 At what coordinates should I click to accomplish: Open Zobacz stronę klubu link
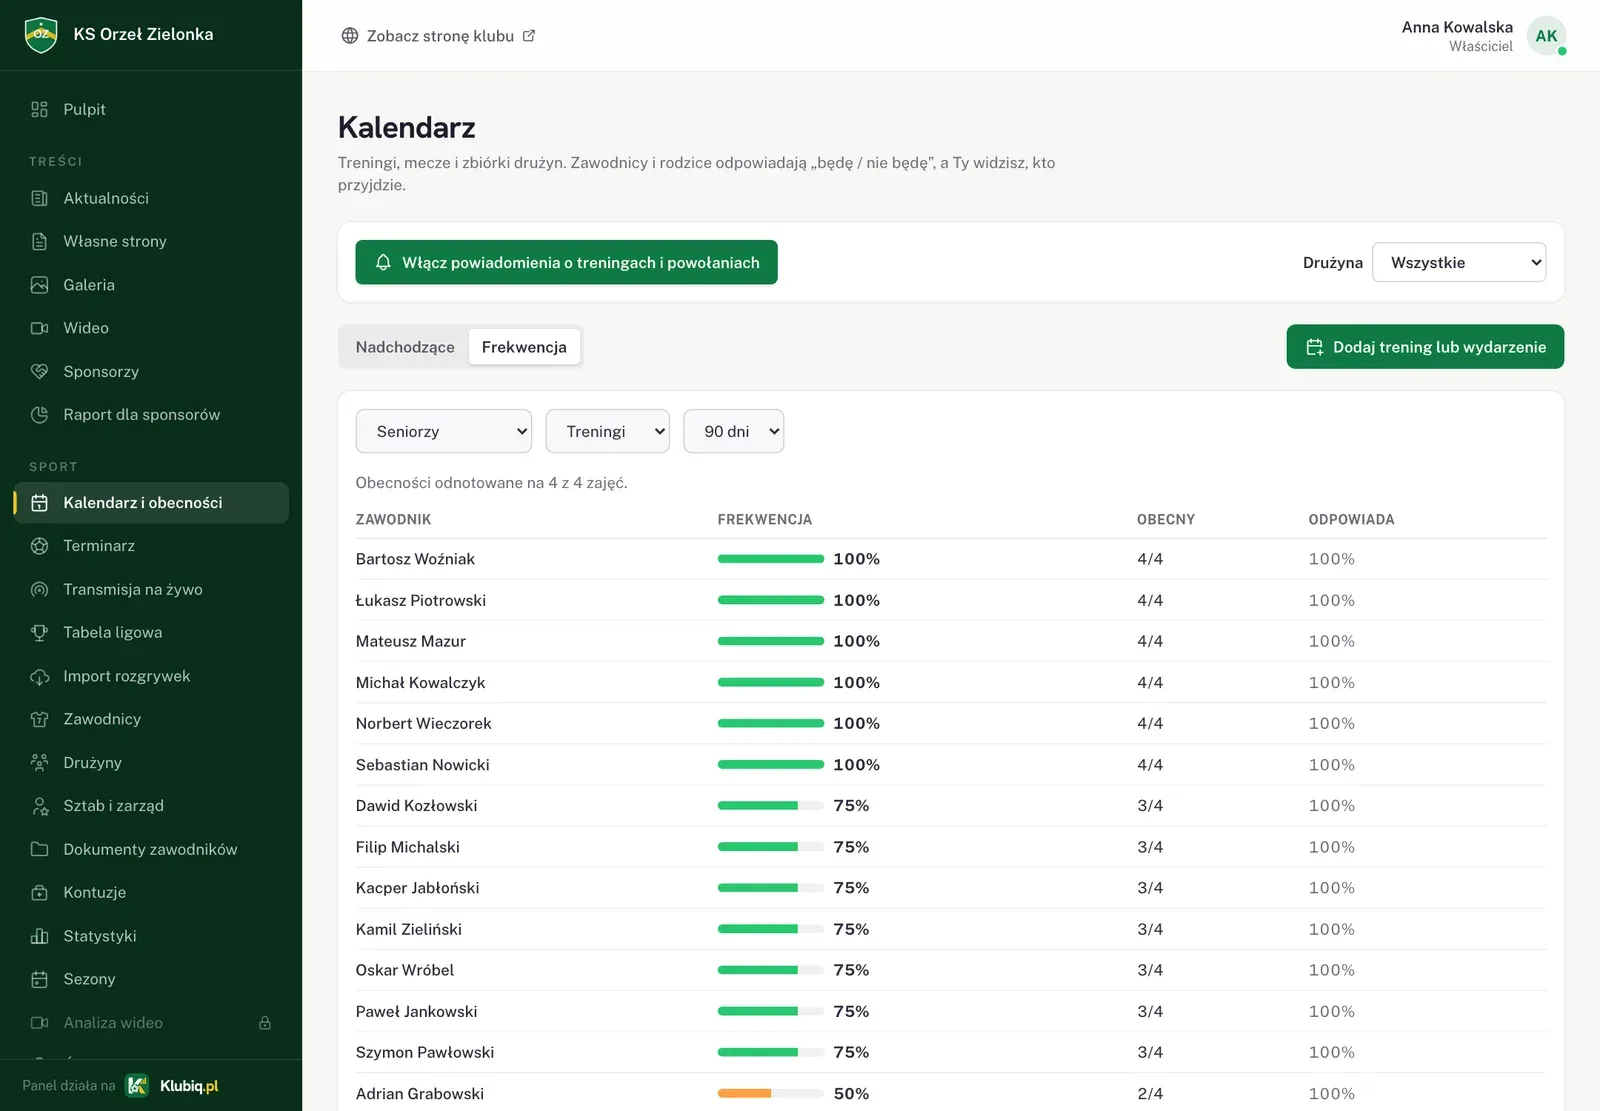[438, 36]
